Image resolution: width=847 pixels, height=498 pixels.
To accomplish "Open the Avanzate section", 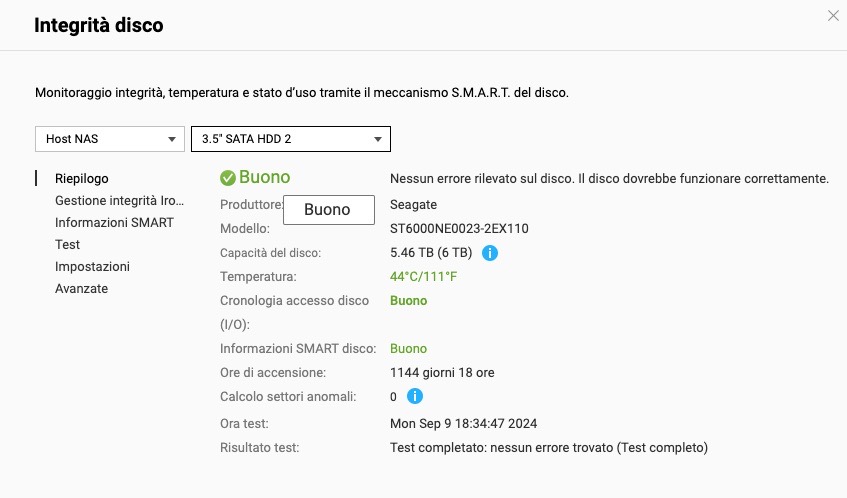I will (x=81, y=288).
